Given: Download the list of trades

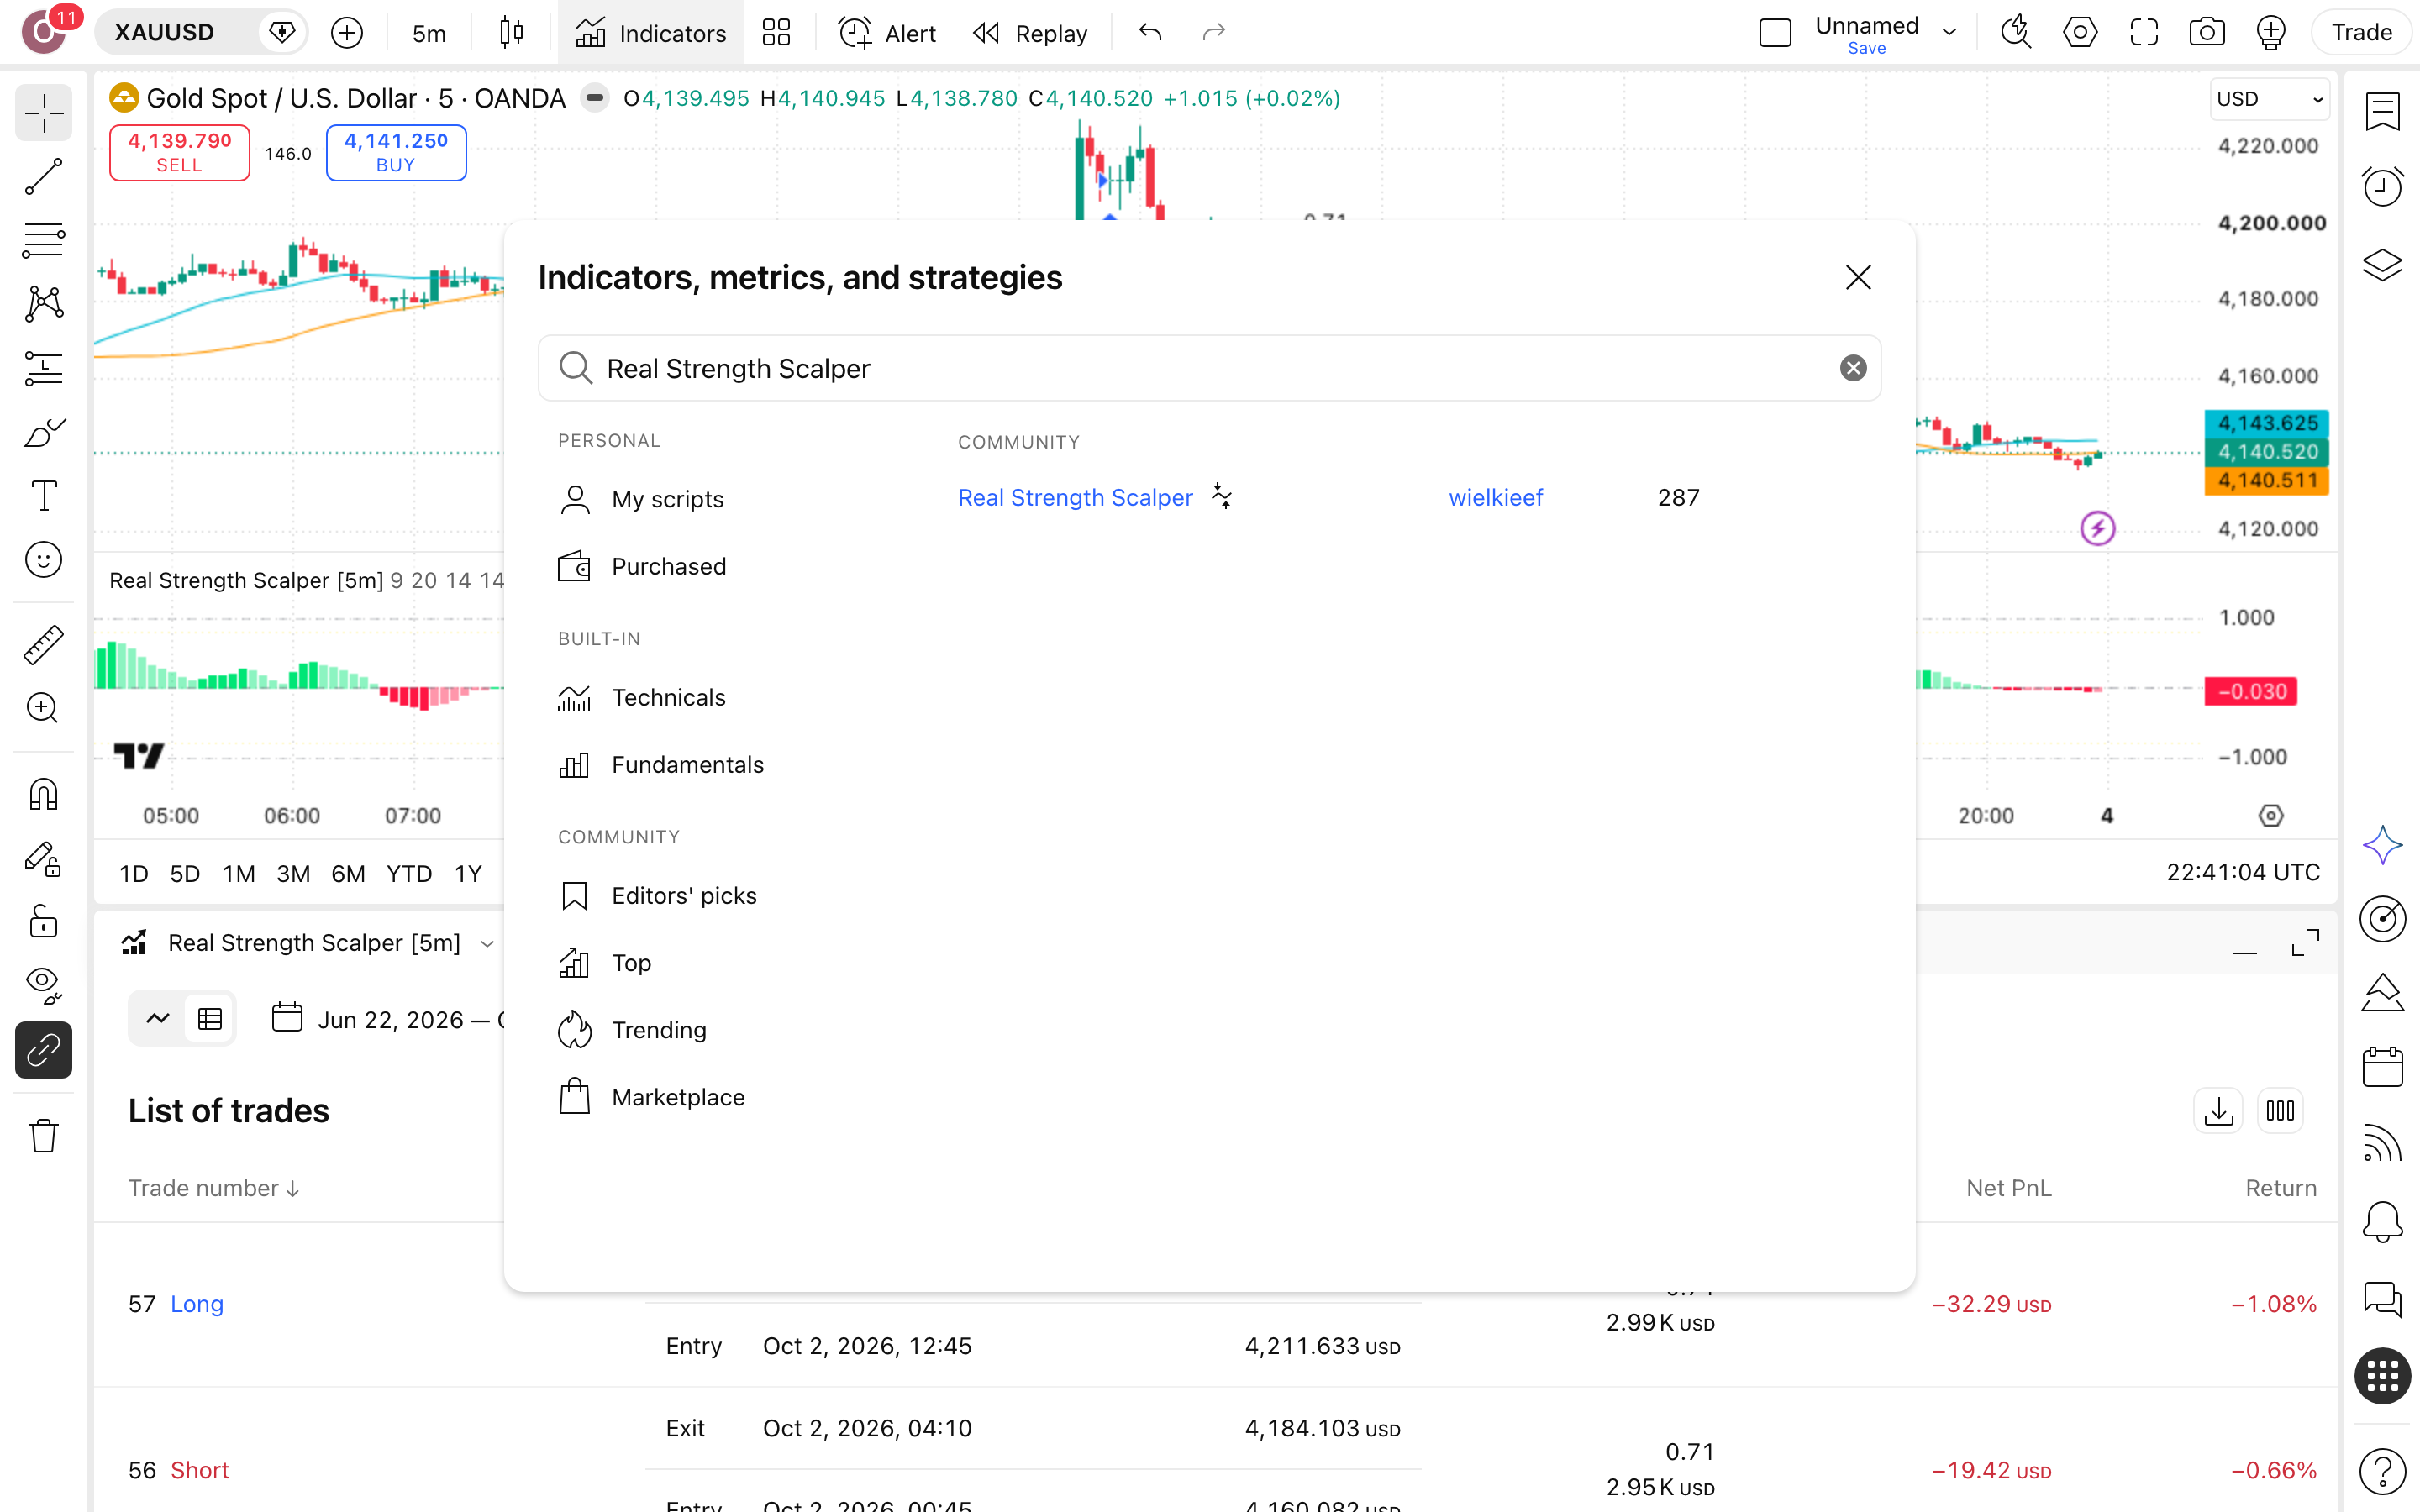Looking at the screenshot, I should coord(2218,1111).
